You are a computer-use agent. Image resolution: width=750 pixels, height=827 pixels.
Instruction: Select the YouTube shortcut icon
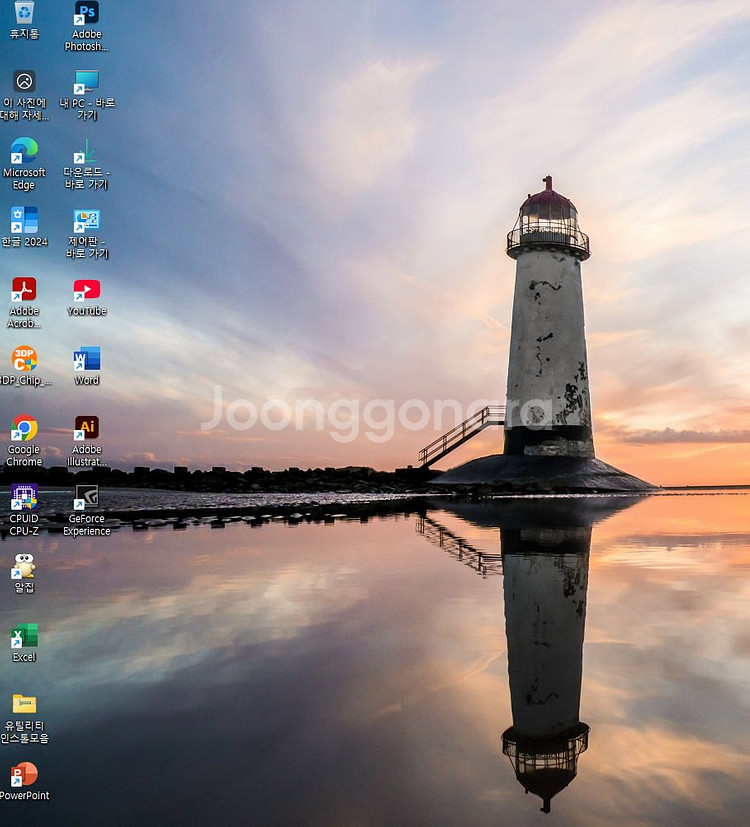click(x=87, y=290)
